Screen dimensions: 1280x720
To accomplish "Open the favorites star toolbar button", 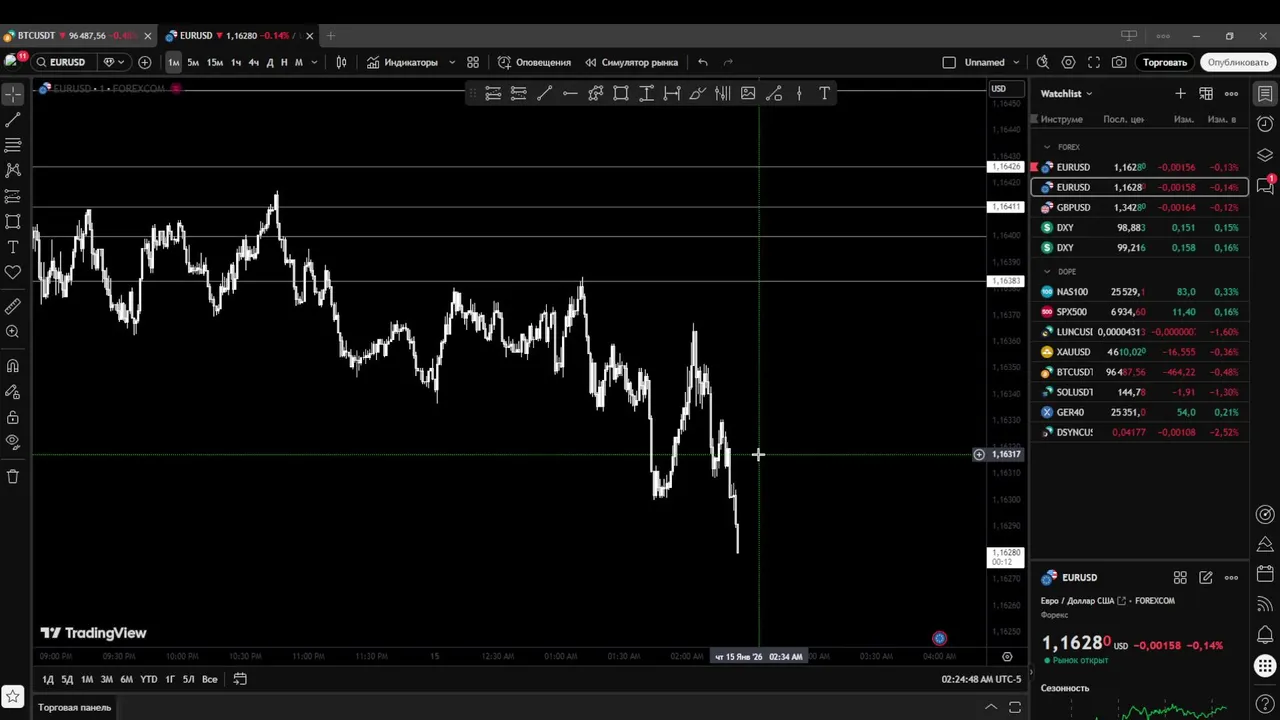I will 13,696.
